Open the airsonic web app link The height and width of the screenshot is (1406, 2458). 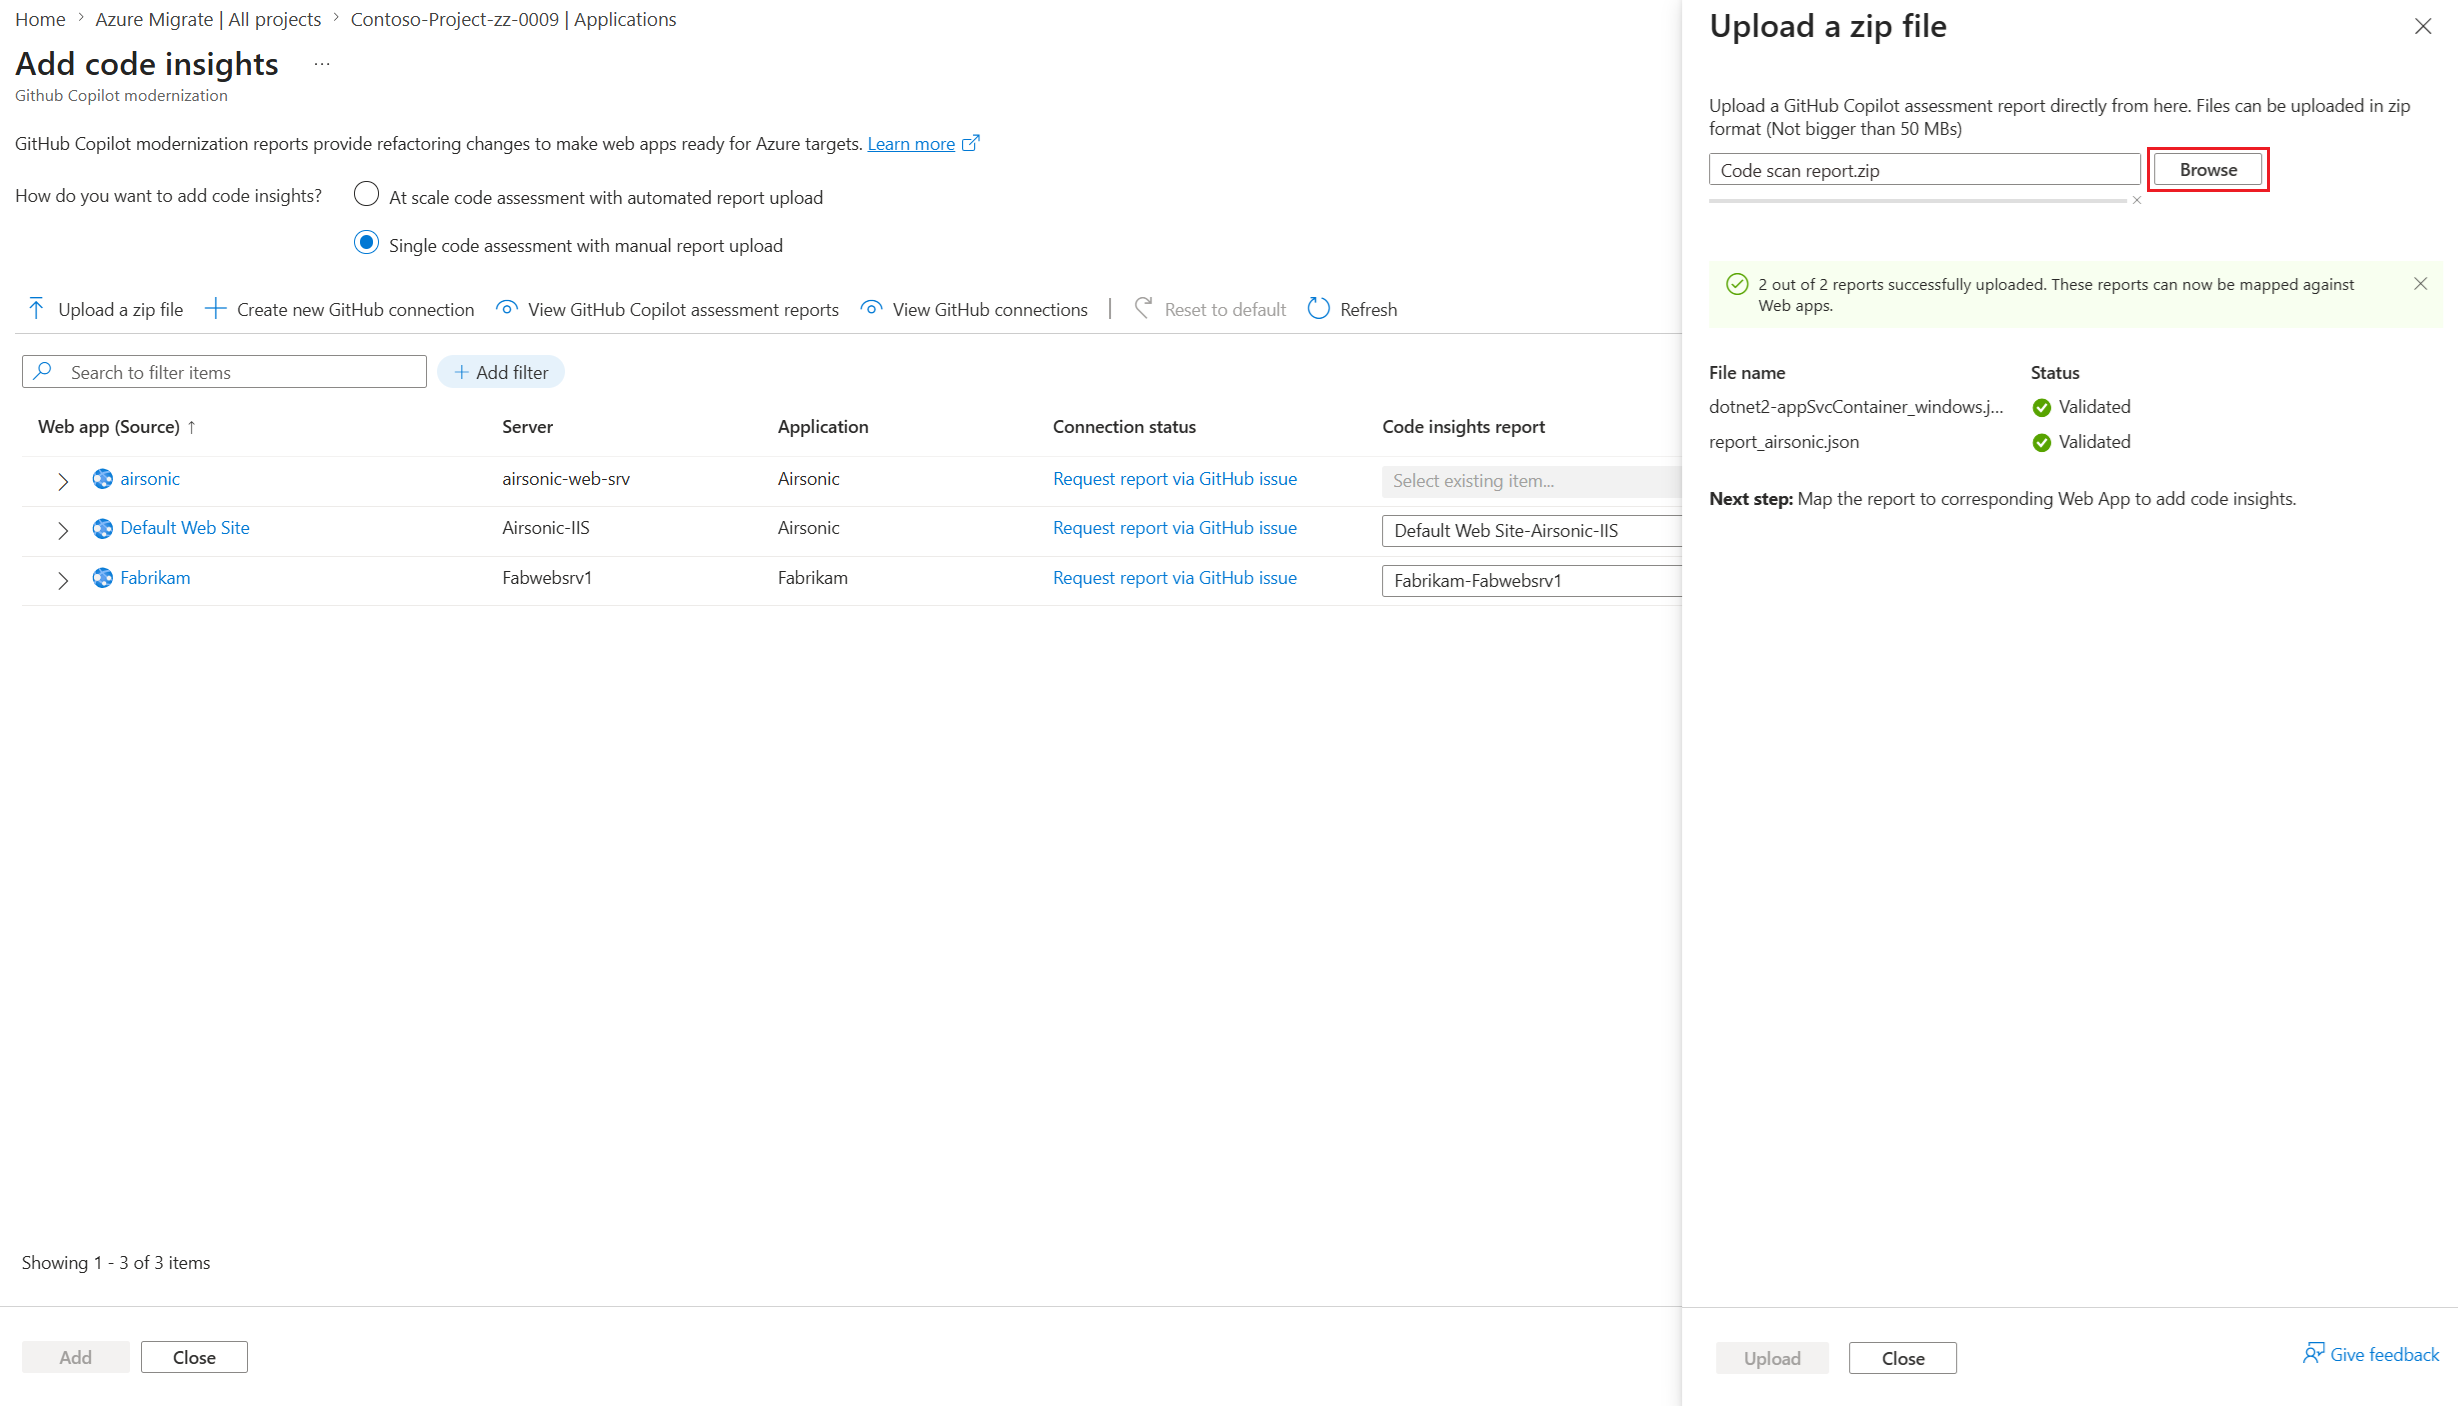pos(150,479)
